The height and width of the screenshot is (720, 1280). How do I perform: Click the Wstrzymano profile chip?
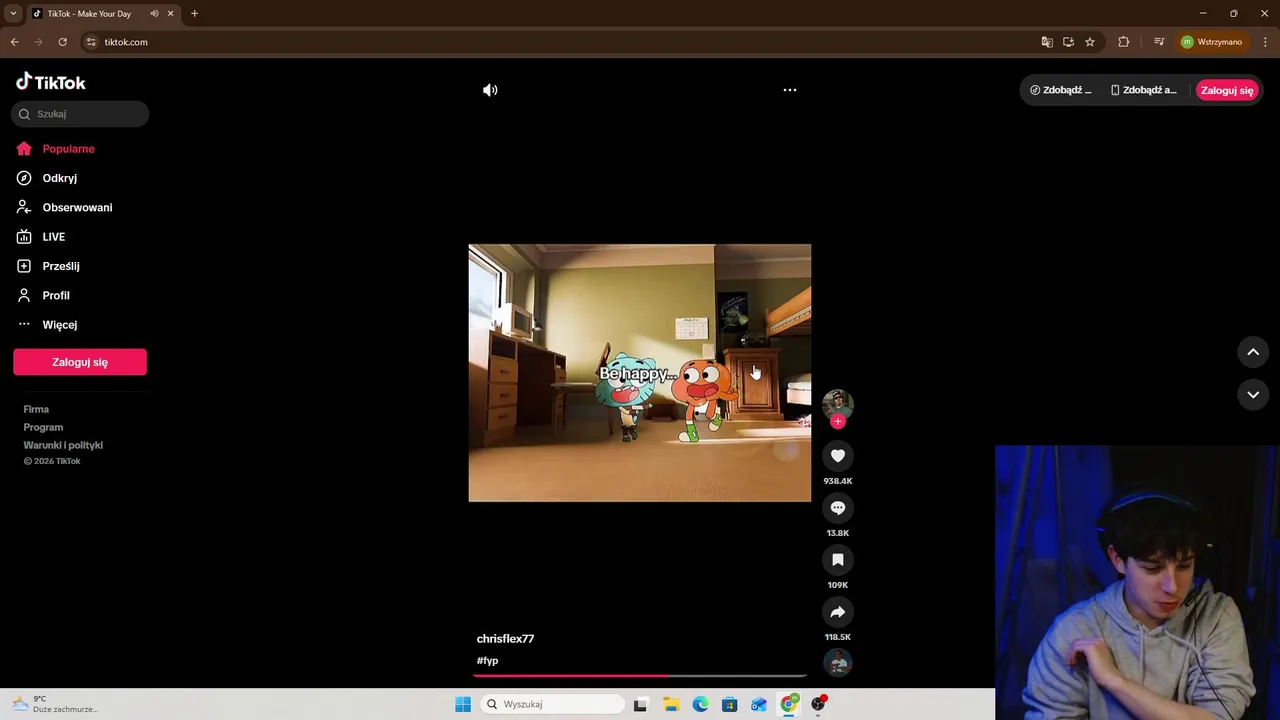[1211, 42]
